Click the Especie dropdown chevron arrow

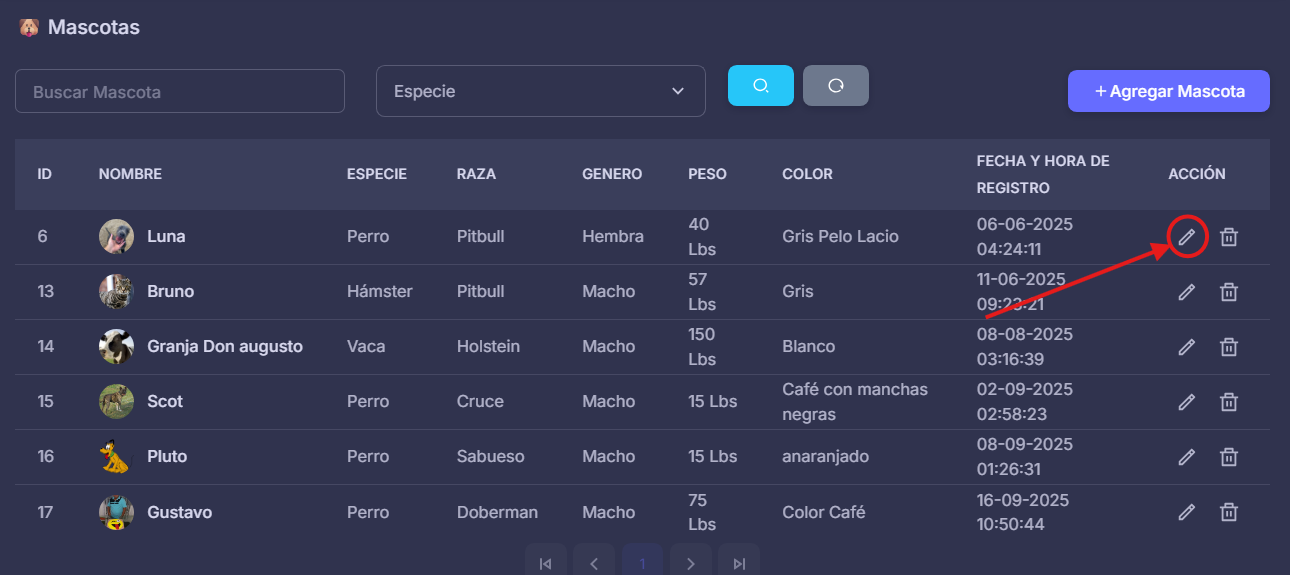tap(678, 91)
